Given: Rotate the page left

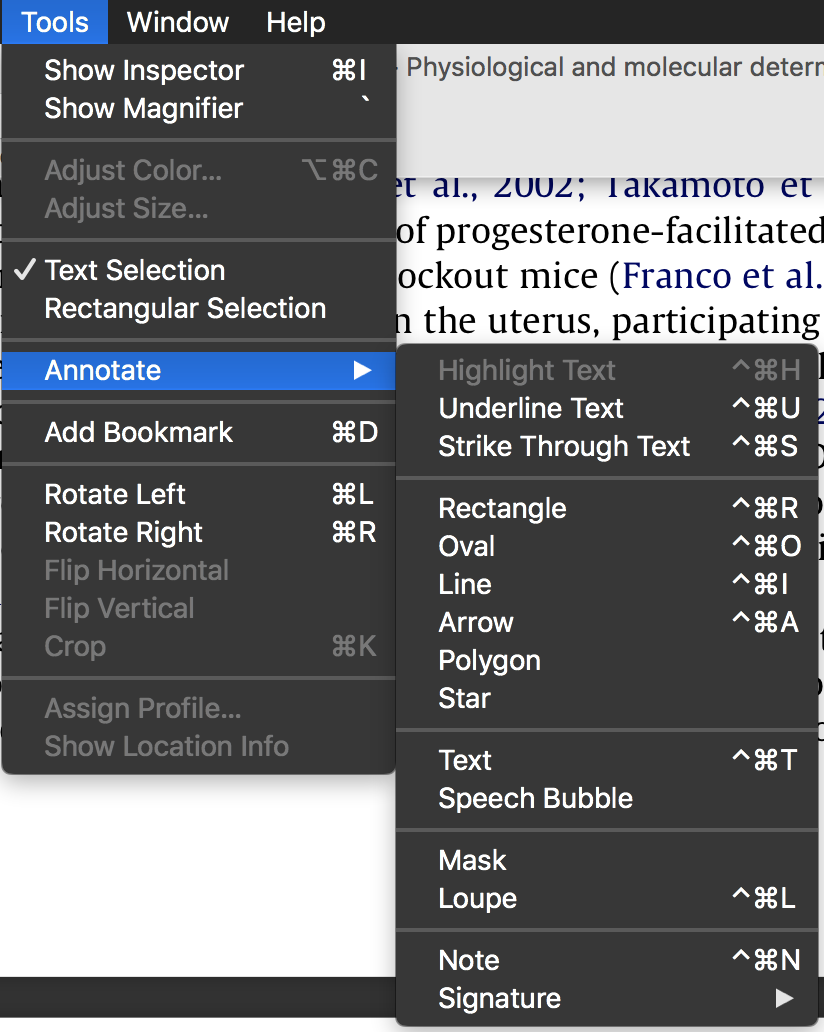Looking at the screenshot, I should [115, 494].
